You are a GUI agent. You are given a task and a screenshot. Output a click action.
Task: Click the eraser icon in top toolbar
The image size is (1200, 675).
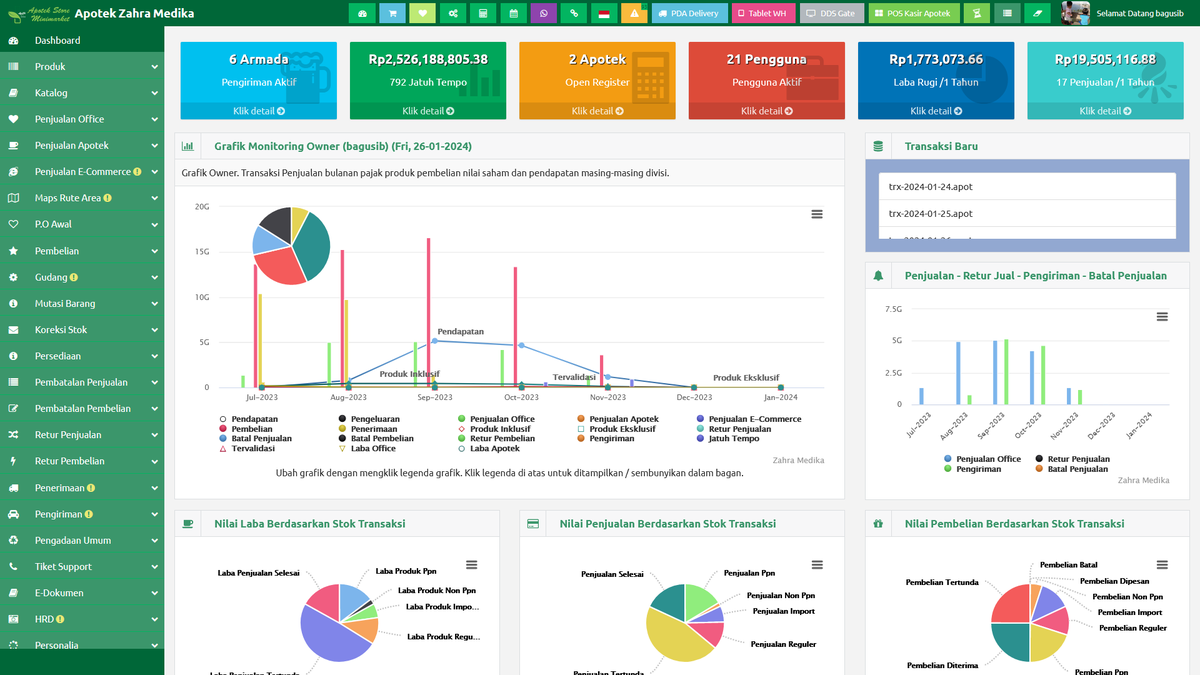[x=1037, y=13]
